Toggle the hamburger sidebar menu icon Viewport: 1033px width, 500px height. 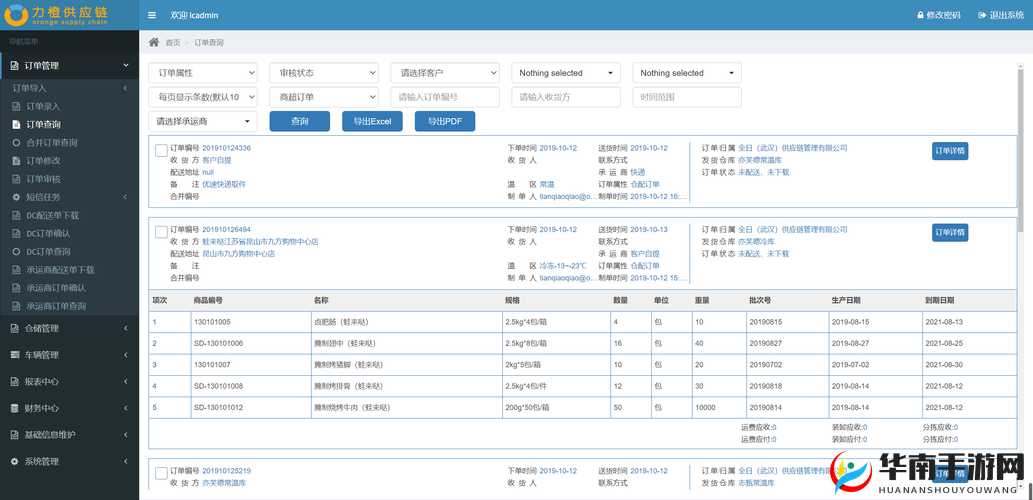coord(152,15)
